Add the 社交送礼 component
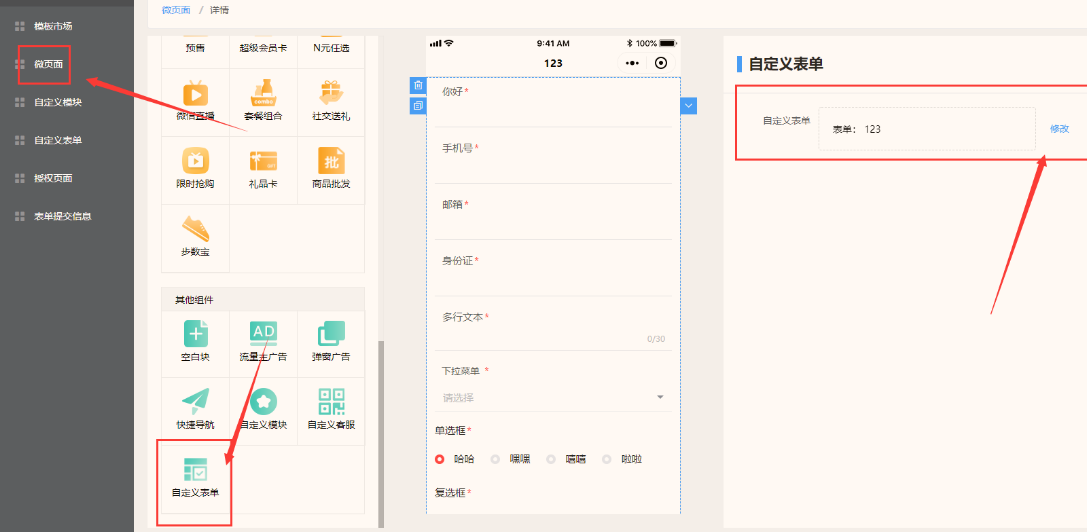Image resolution: width=1087 pixels, height=532 pixels. point(331,101)
